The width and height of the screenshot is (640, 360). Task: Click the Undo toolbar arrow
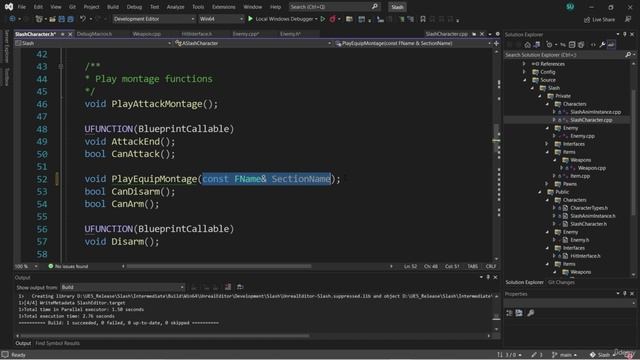[x=83, y=19]
